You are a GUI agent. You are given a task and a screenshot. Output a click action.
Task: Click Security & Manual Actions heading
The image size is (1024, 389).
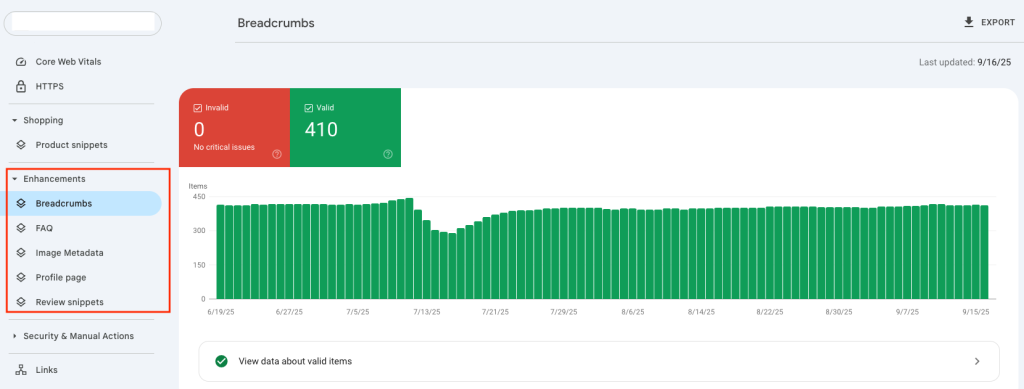(x=78, y=336)
